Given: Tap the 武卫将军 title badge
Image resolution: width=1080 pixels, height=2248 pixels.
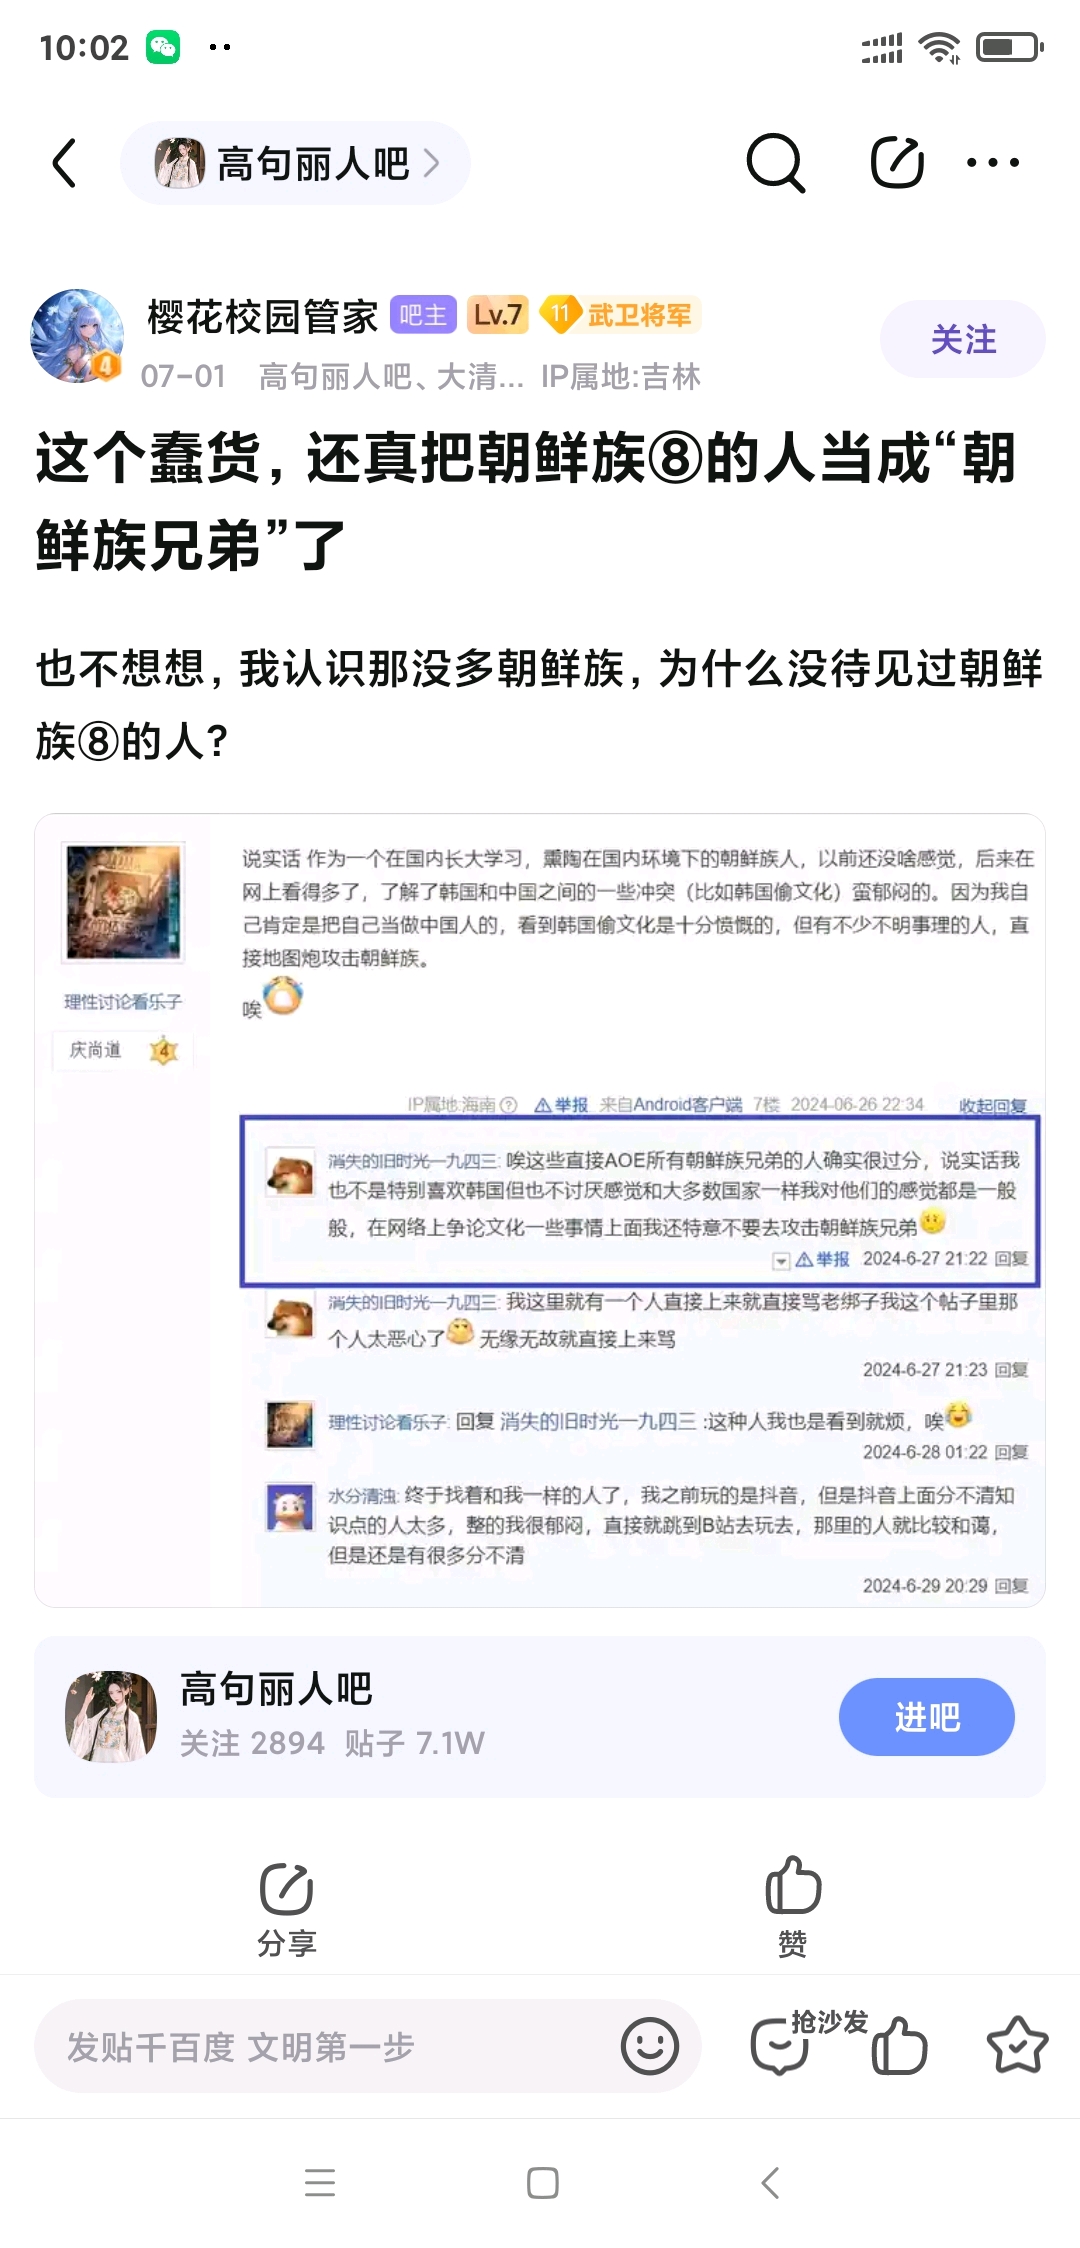Looking at the screenshot, I should point(622,315).
